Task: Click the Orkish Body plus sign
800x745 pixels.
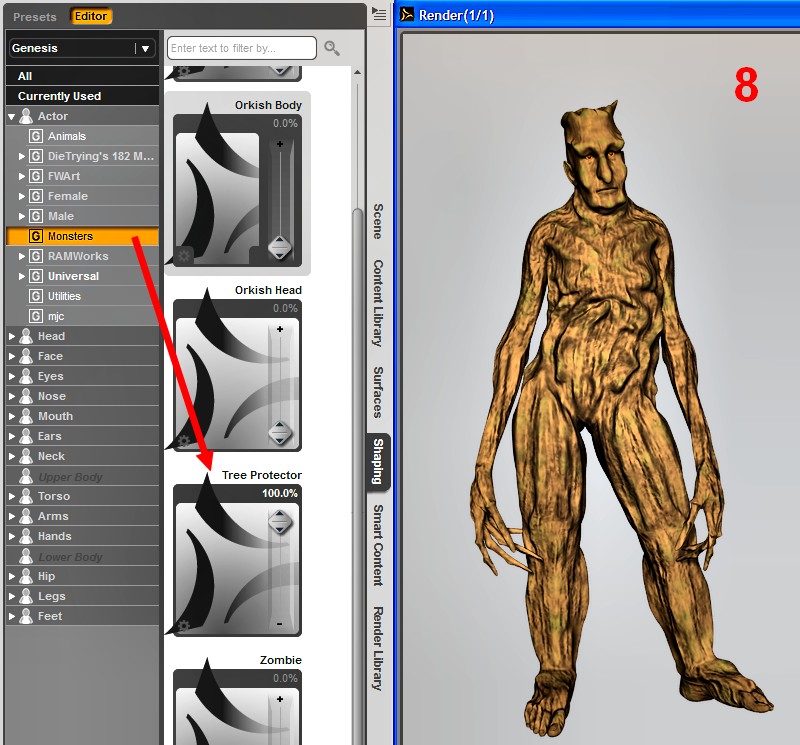Action: coord(280,144)
